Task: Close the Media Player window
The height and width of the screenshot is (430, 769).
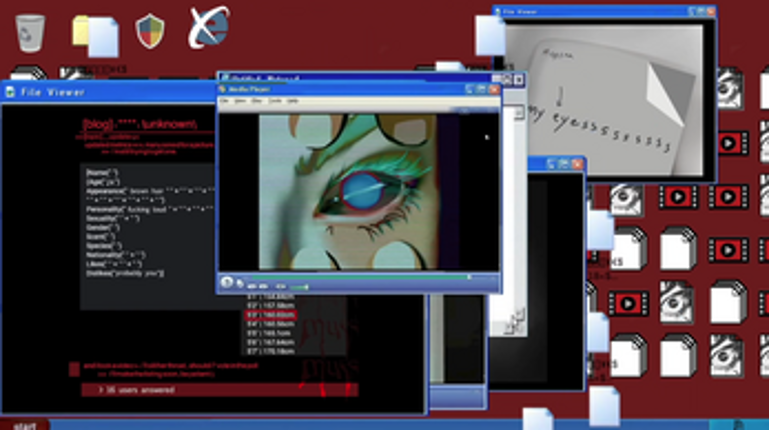Action: [493, 89]
